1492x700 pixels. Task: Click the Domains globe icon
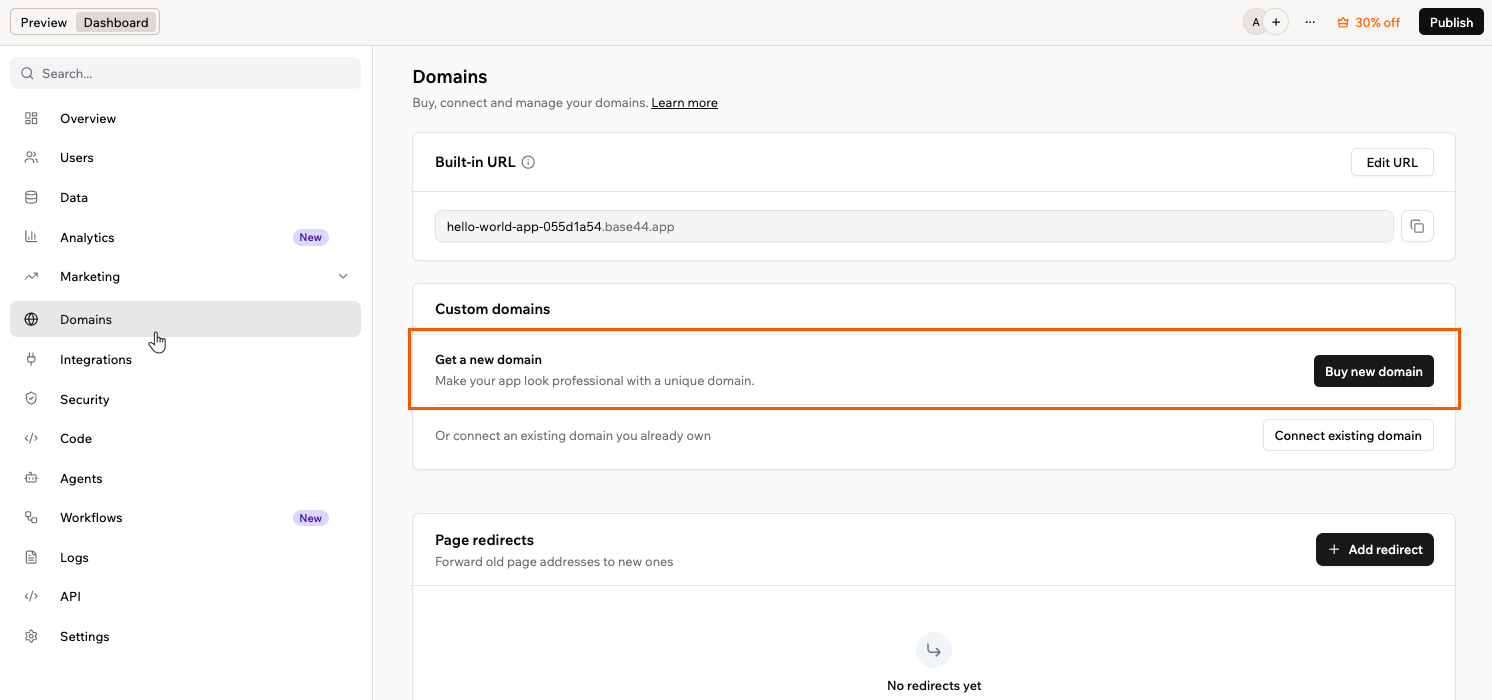click(x=31, y=320)
